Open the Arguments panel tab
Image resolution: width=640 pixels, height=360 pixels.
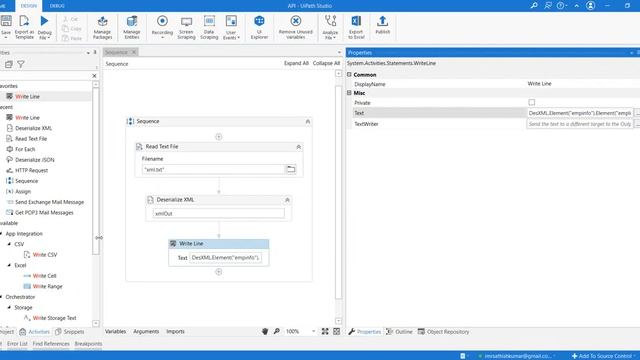coord(146,331)
